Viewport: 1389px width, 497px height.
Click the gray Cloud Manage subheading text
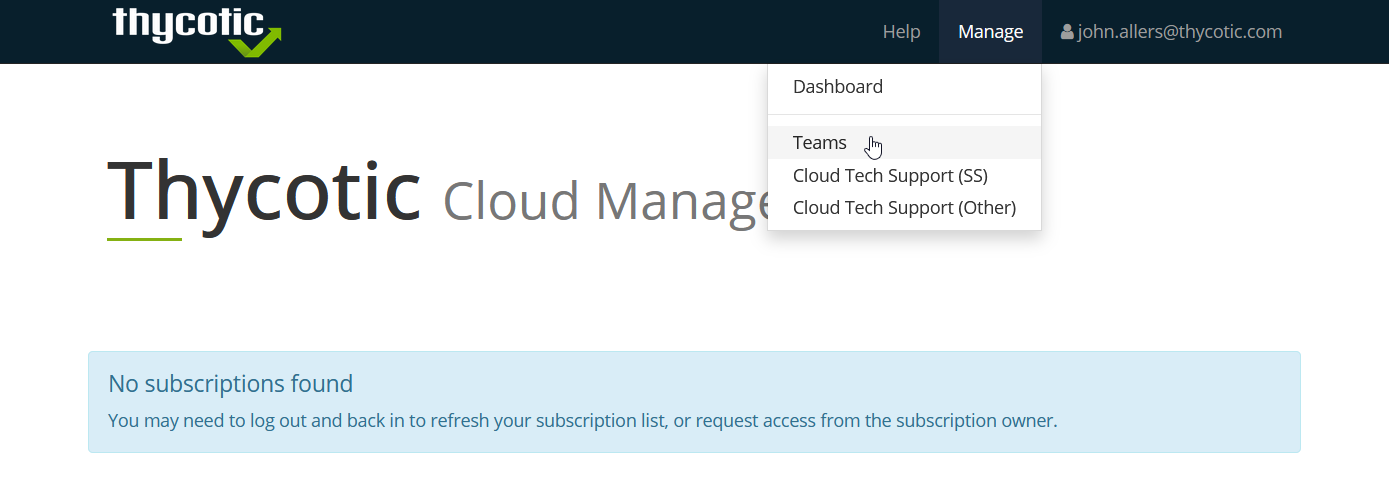(604, 201)
